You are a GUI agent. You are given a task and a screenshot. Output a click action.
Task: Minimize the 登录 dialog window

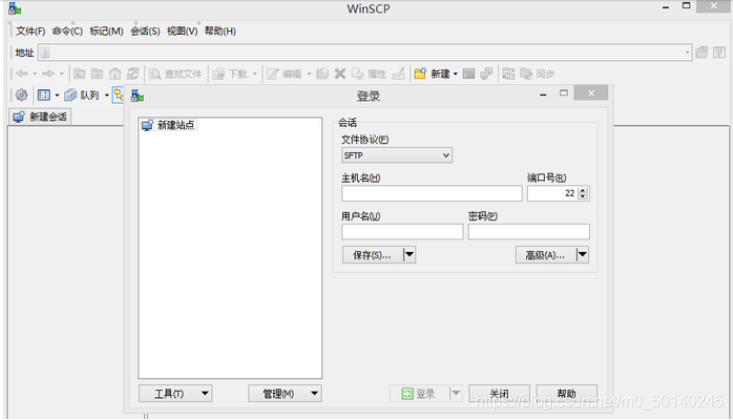(543, 94)
